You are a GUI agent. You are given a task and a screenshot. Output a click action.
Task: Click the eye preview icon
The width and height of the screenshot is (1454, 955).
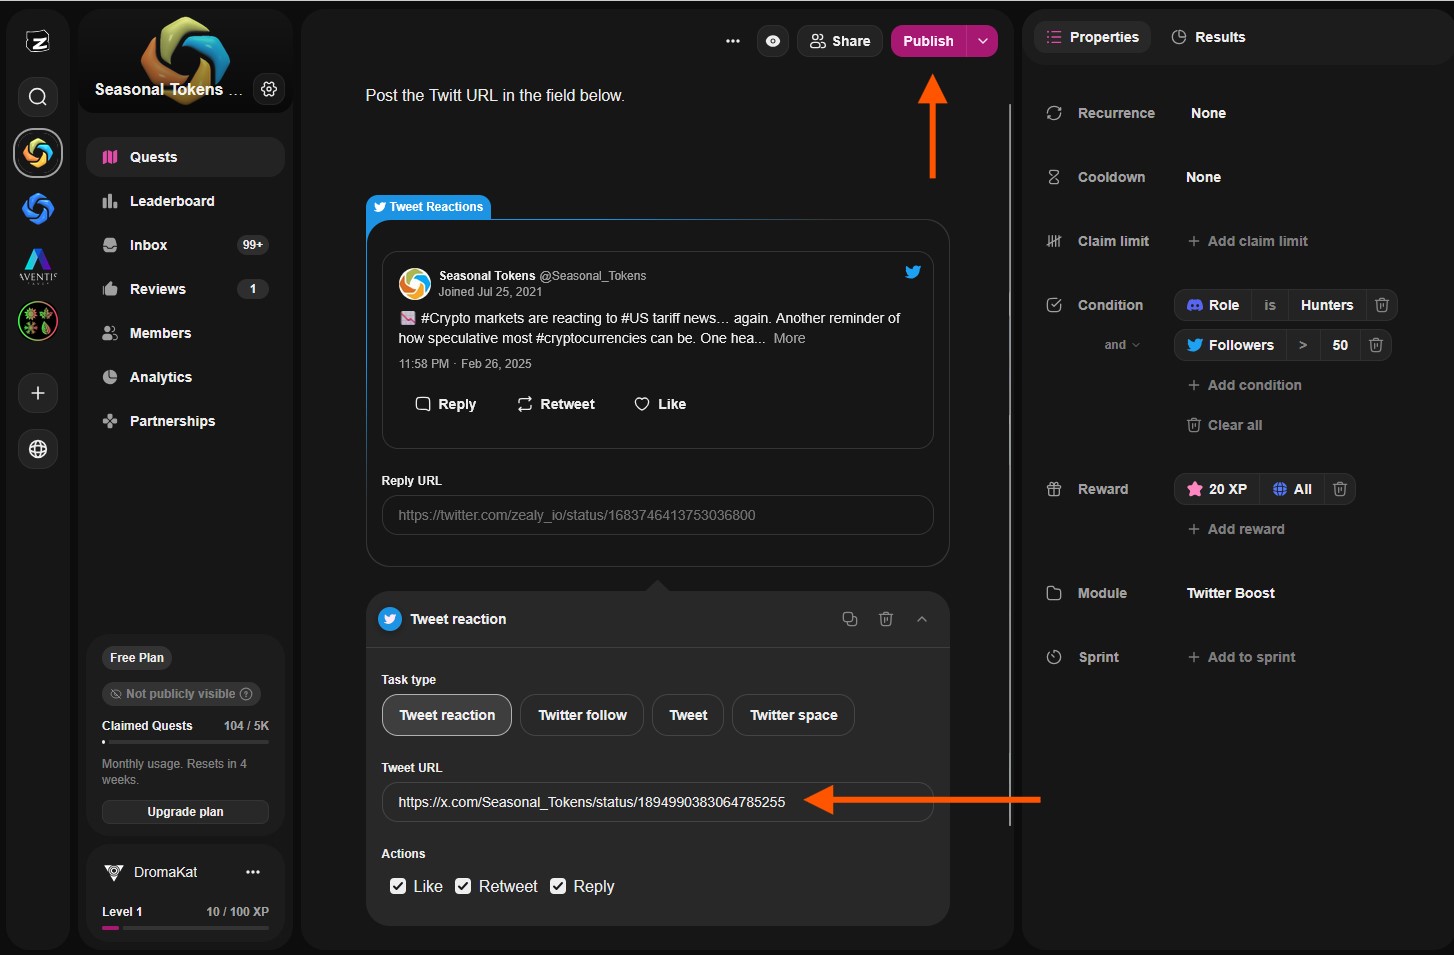point(773,41)
